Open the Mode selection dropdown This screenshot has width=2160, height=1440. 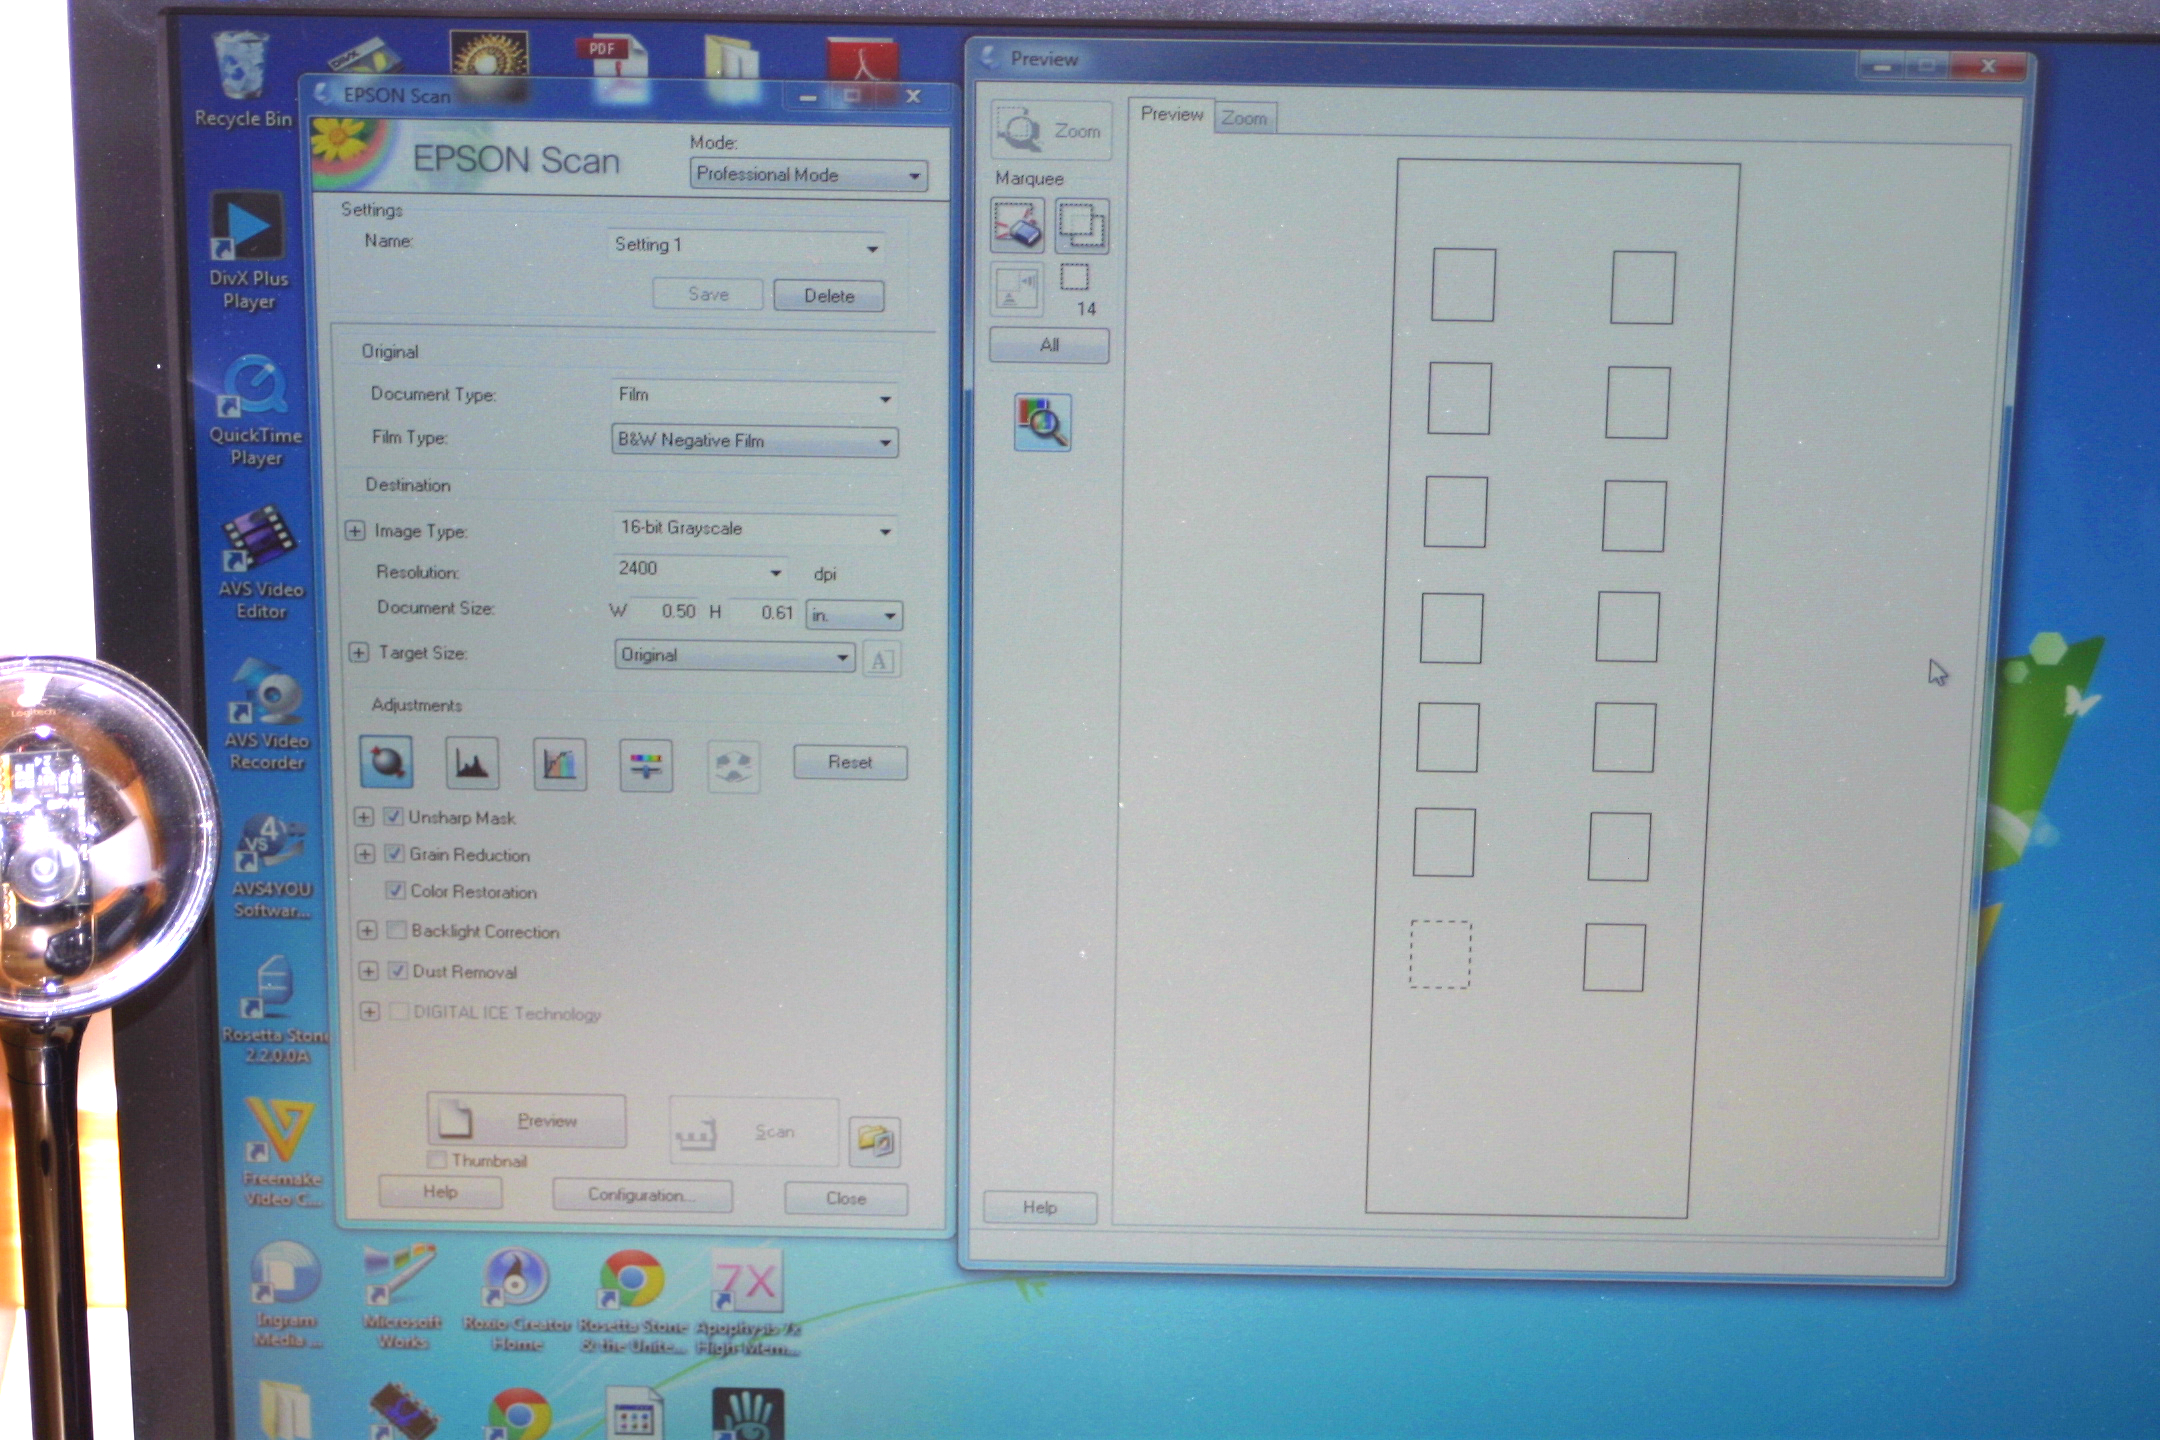pos(808,175)
